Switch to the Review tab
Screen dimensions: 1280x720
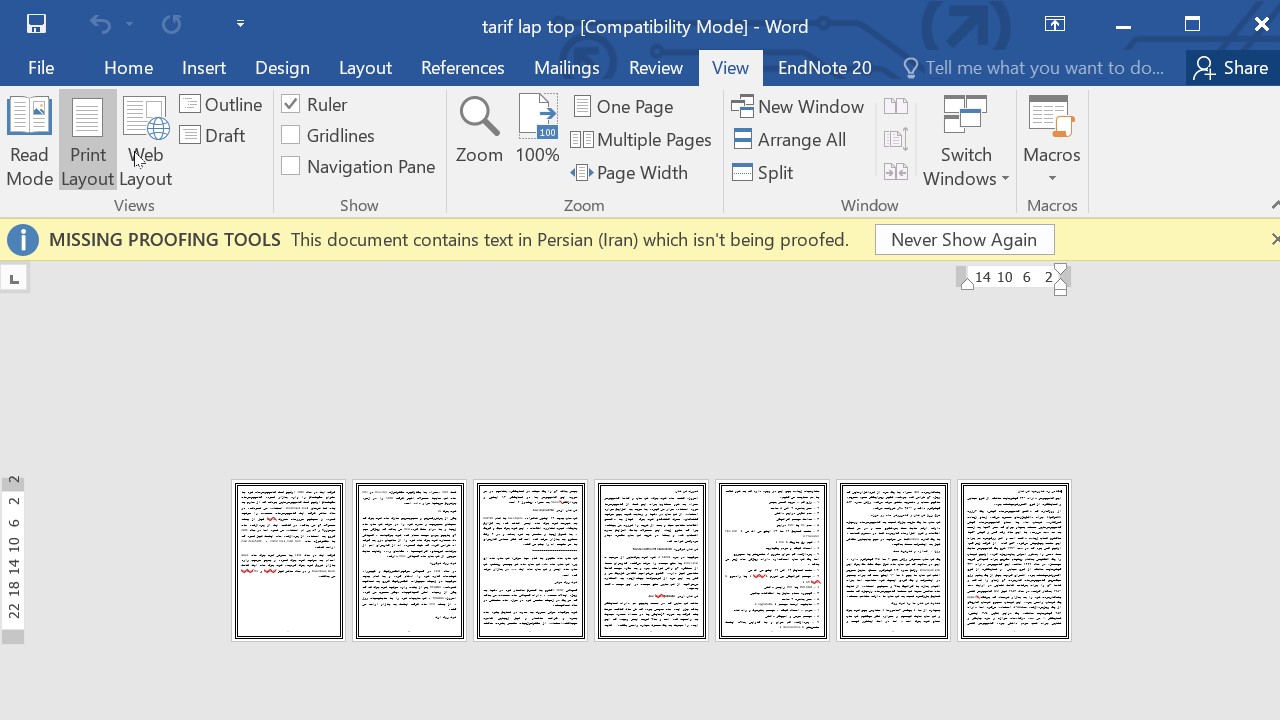point(656,68)
